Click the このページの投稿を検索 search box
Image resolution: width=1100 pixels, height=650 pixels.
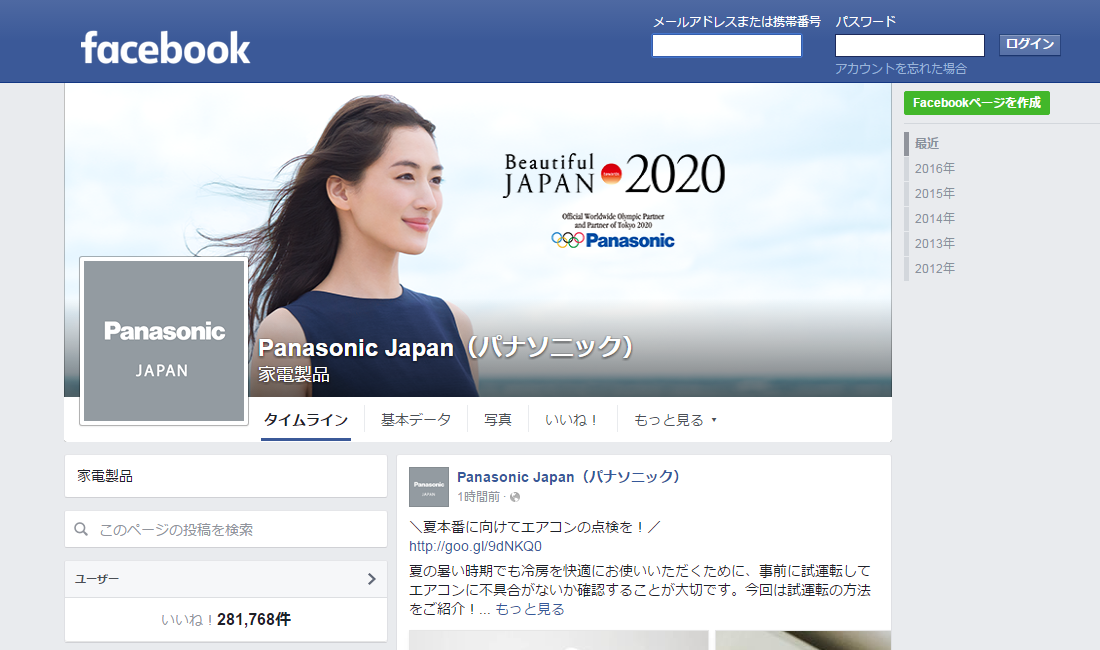click(x=226, y=529)
